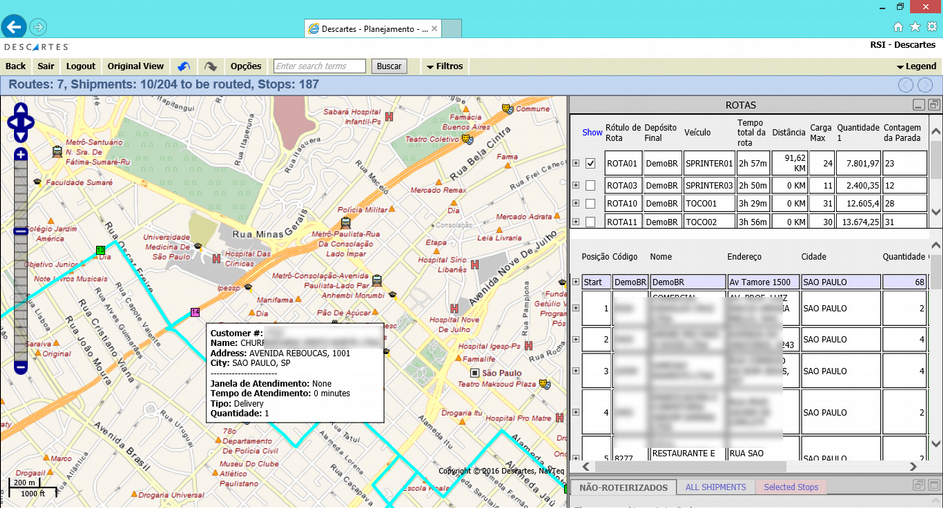Open the Filtros dropdown
This screenshot has width=943, height=508.
(445, 66)
